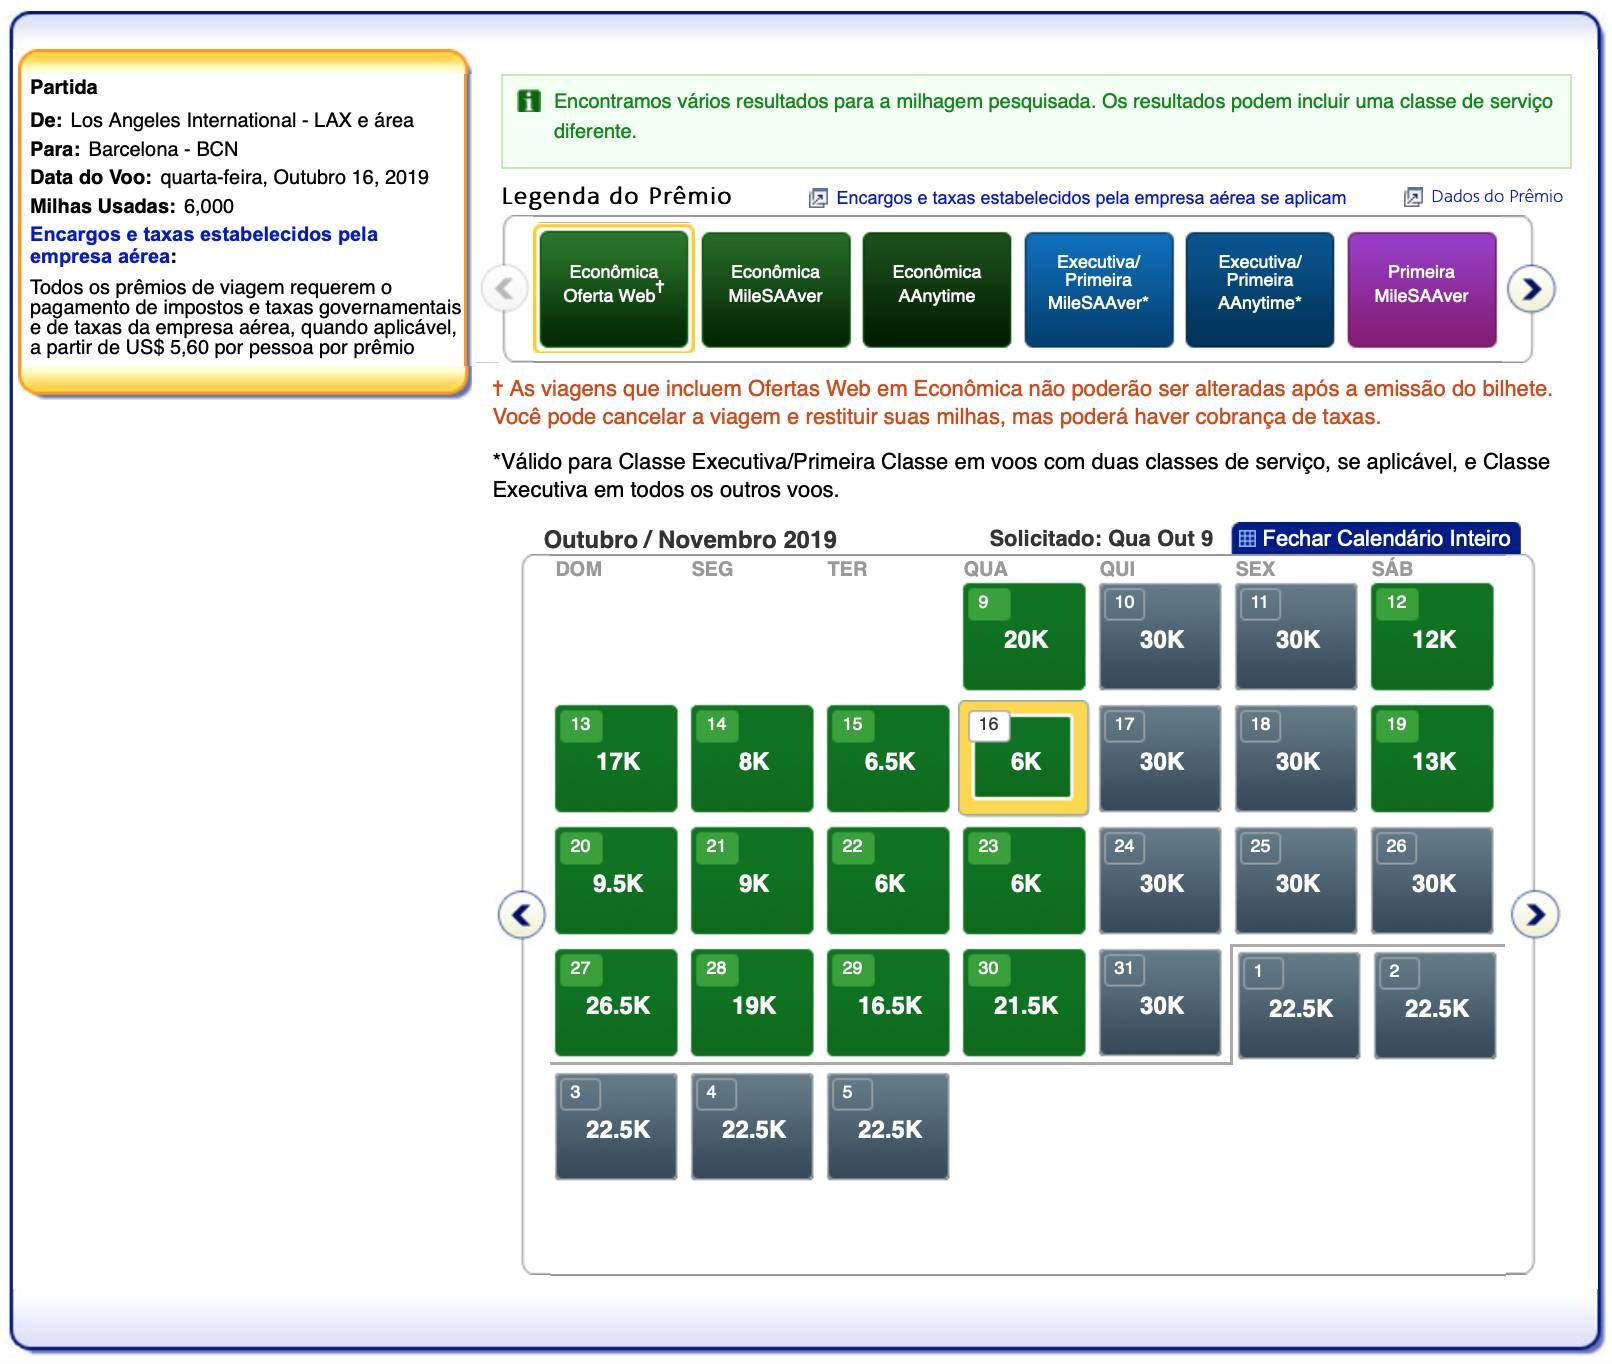Screen dimensions: 1612x1364
Task: Choose October 24 for 30K miles
Action: pyautogui.click(x=1160, y=881)
